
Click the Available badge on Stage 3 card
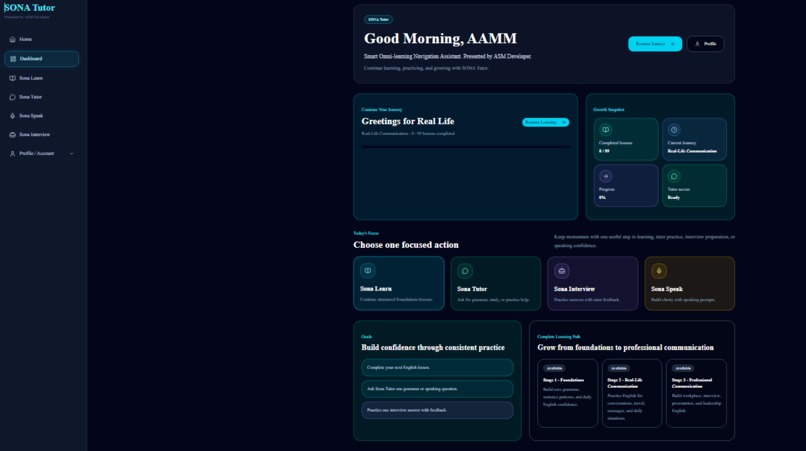pyautogui.click(x=683, y=368)
